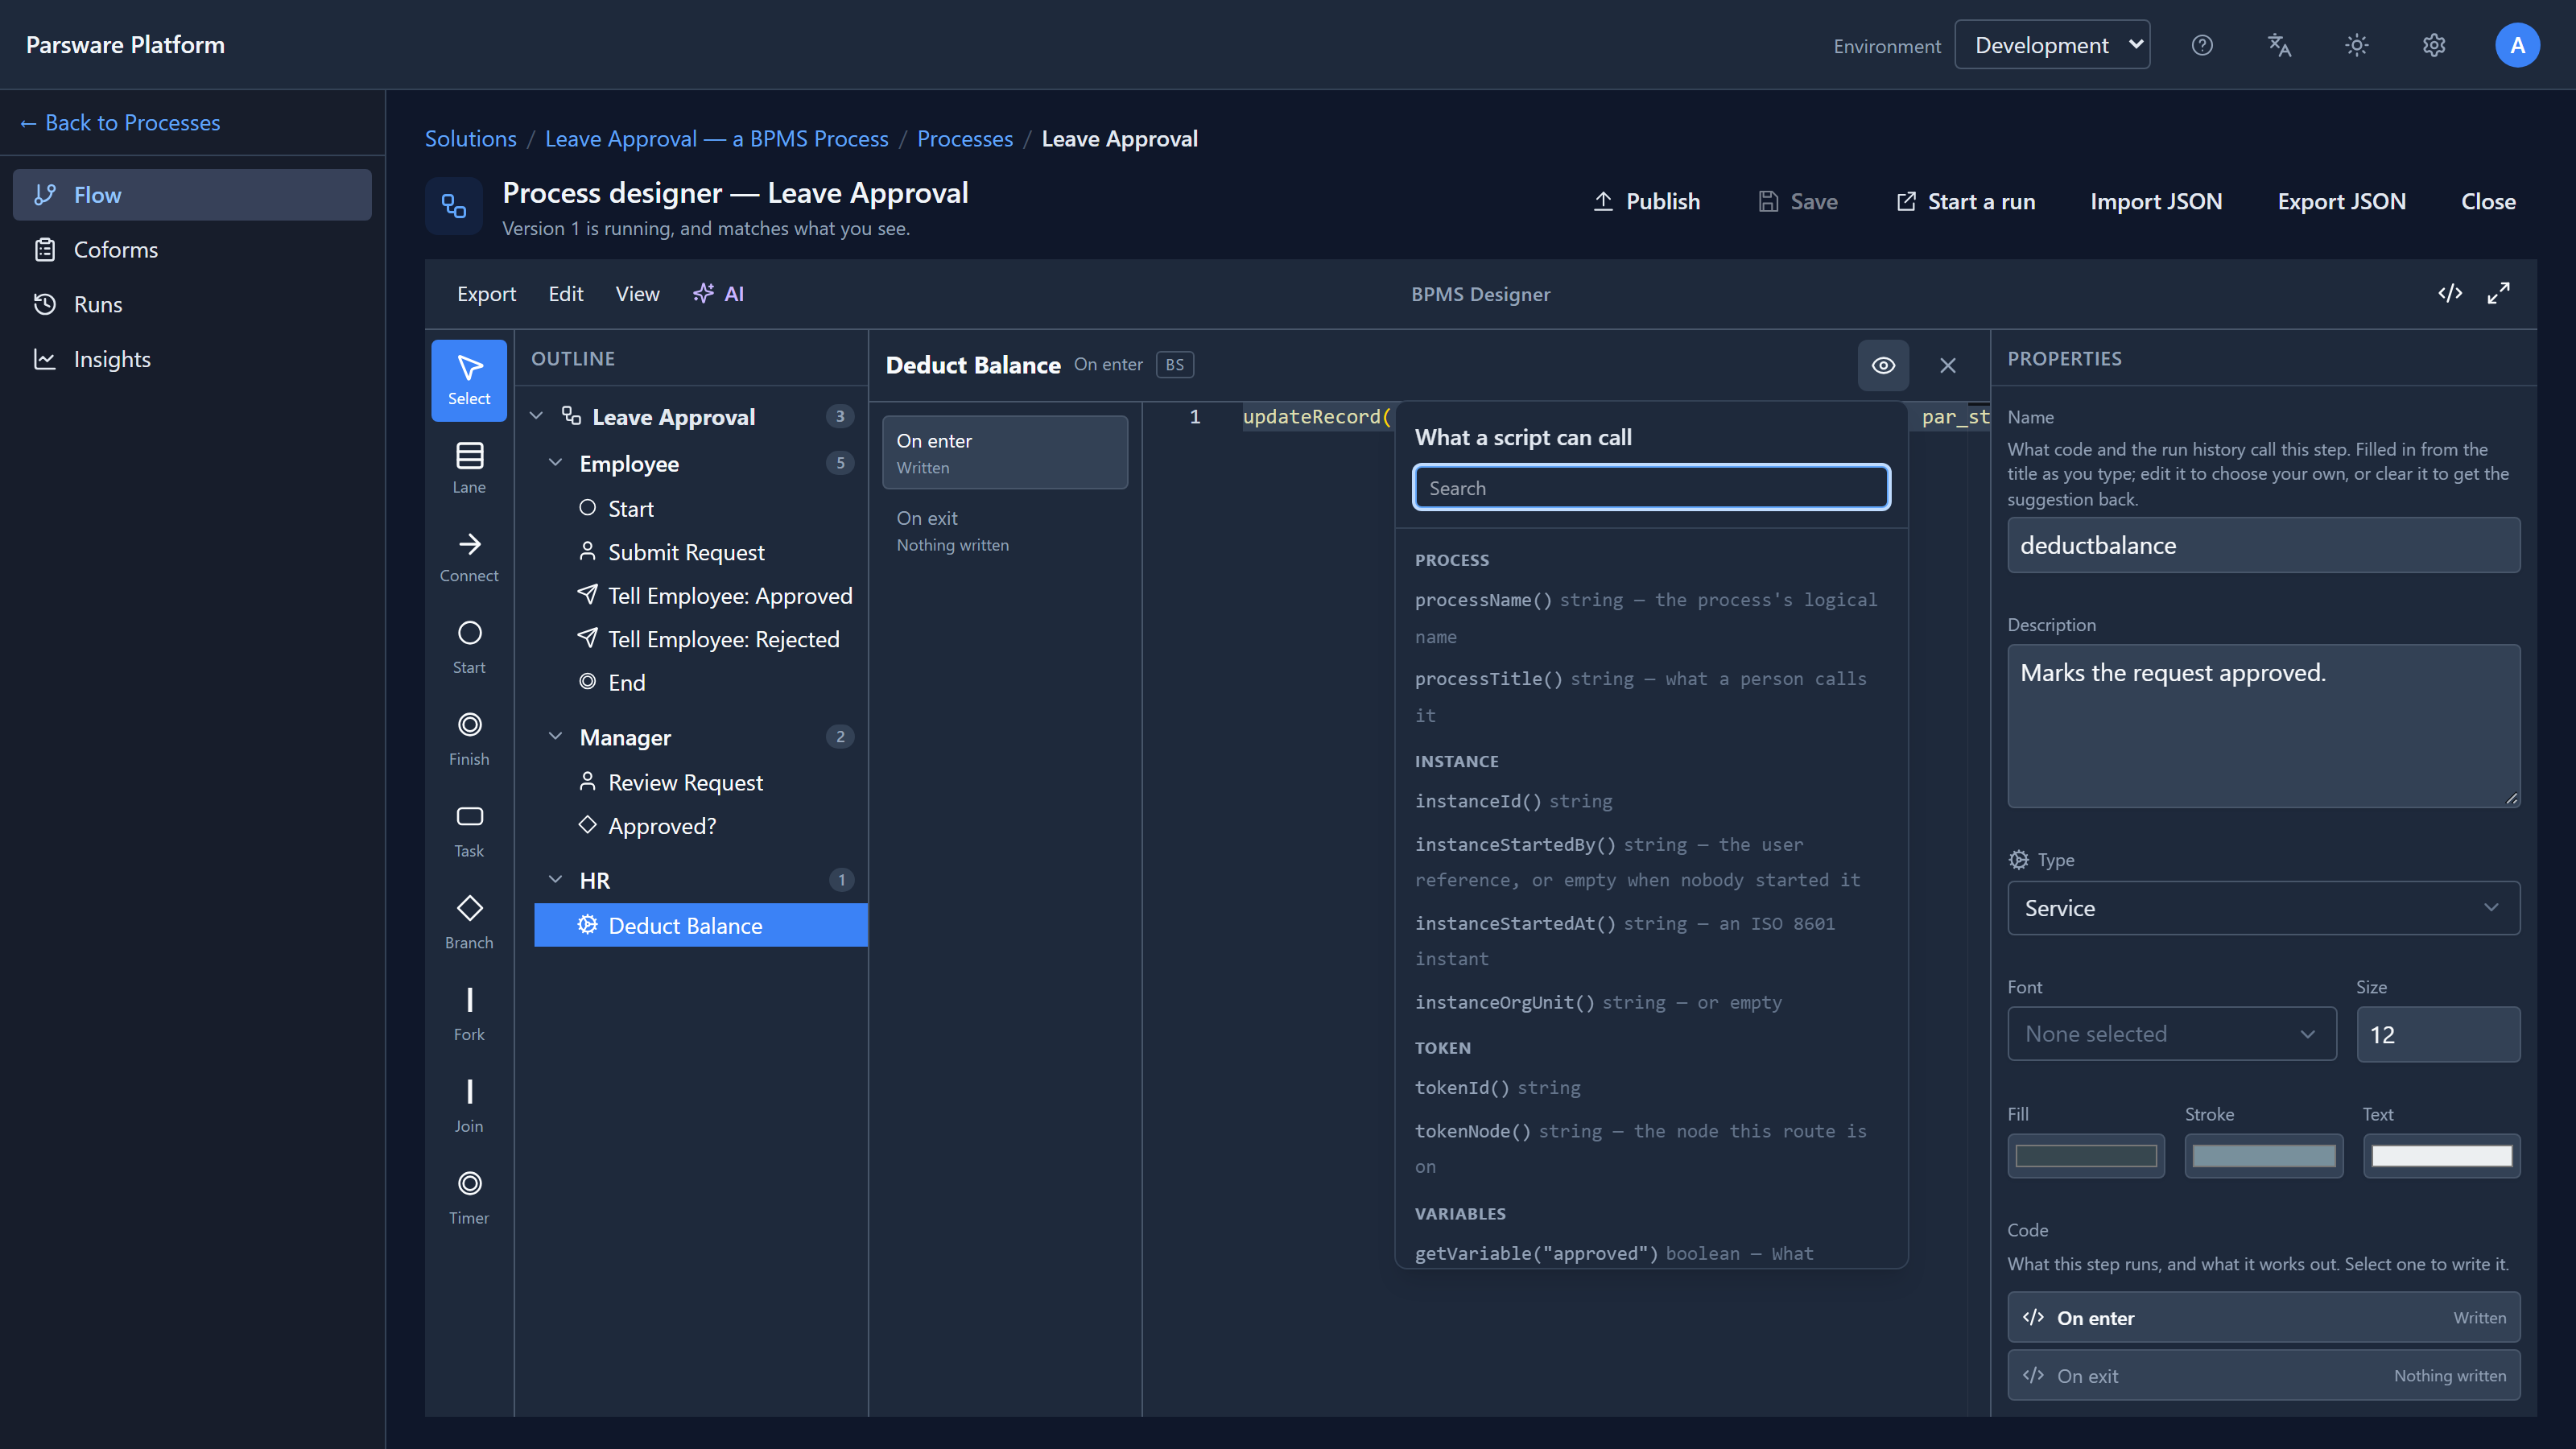Open the Edit menu
The height and width of the screenshot is (1449, 2576).
click(565, 293)
